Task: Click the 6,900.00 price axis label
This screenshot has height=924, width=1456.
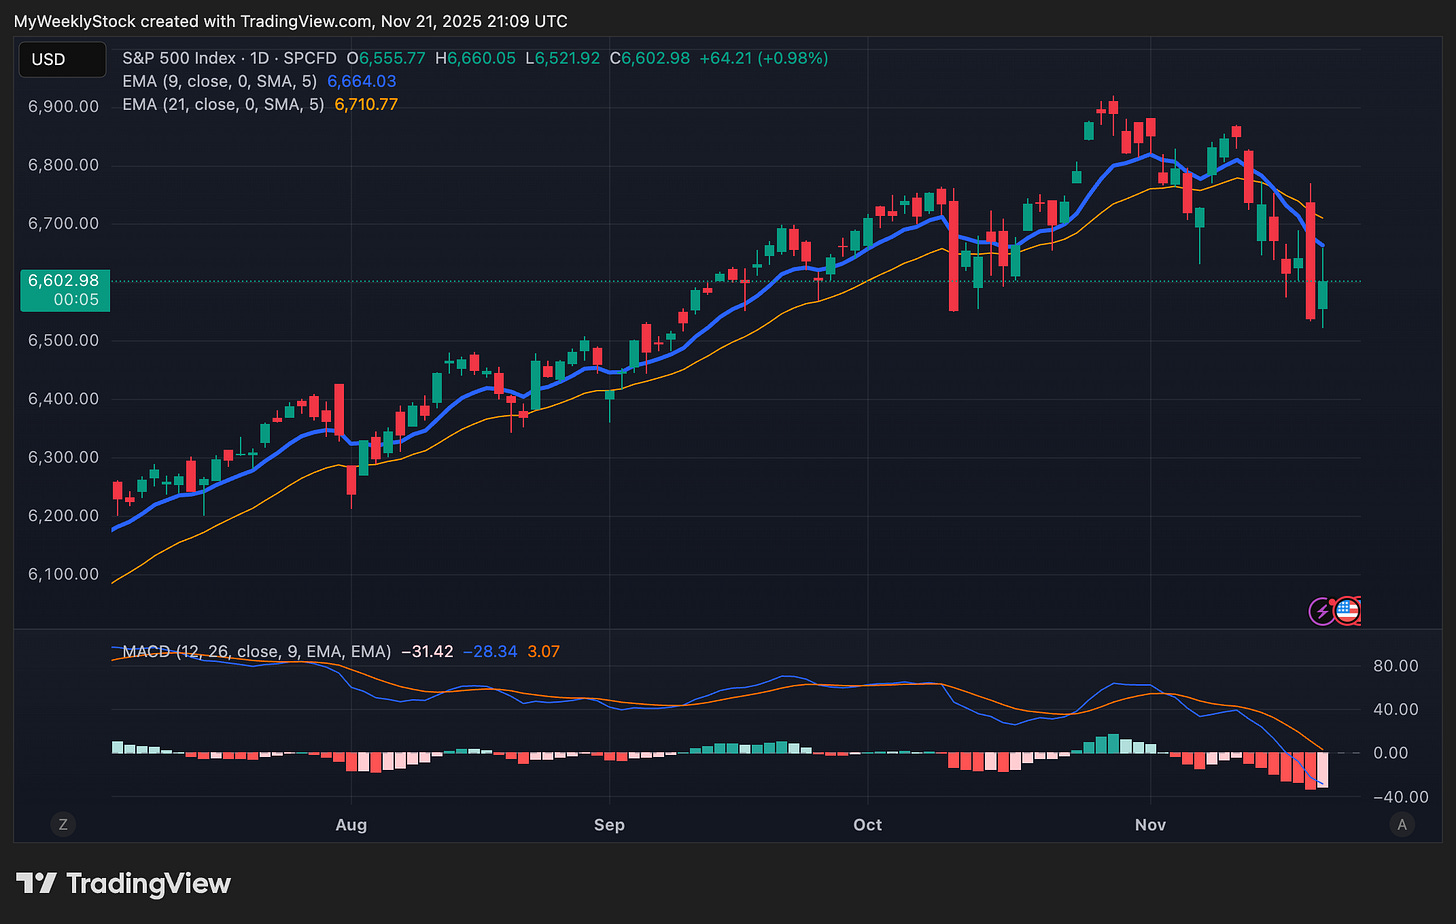Action: click(64, 107)
